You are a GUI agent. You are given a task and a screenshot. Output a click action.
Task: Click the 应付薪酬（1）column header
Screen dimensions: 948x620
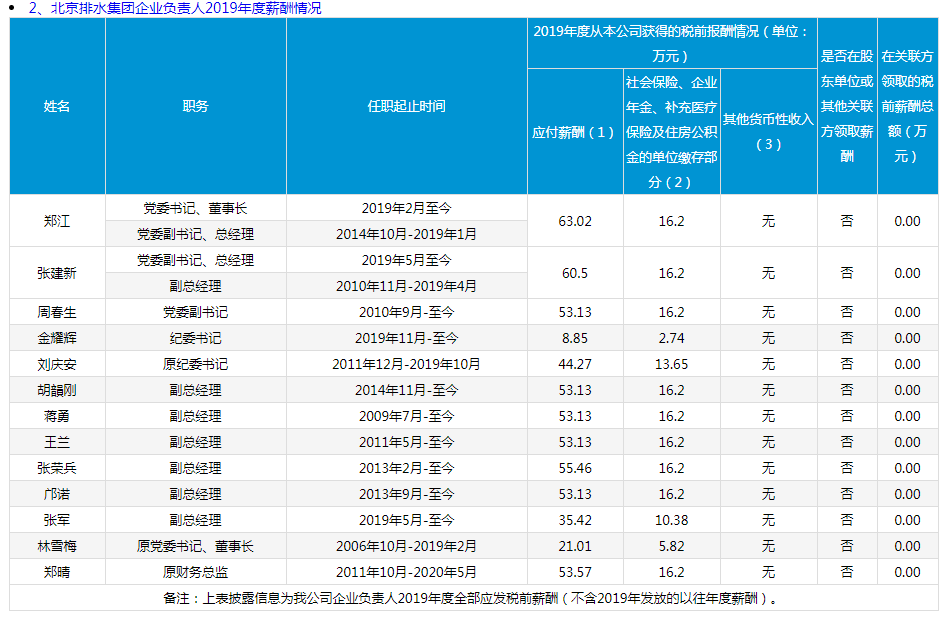click(x=574, y=132)
